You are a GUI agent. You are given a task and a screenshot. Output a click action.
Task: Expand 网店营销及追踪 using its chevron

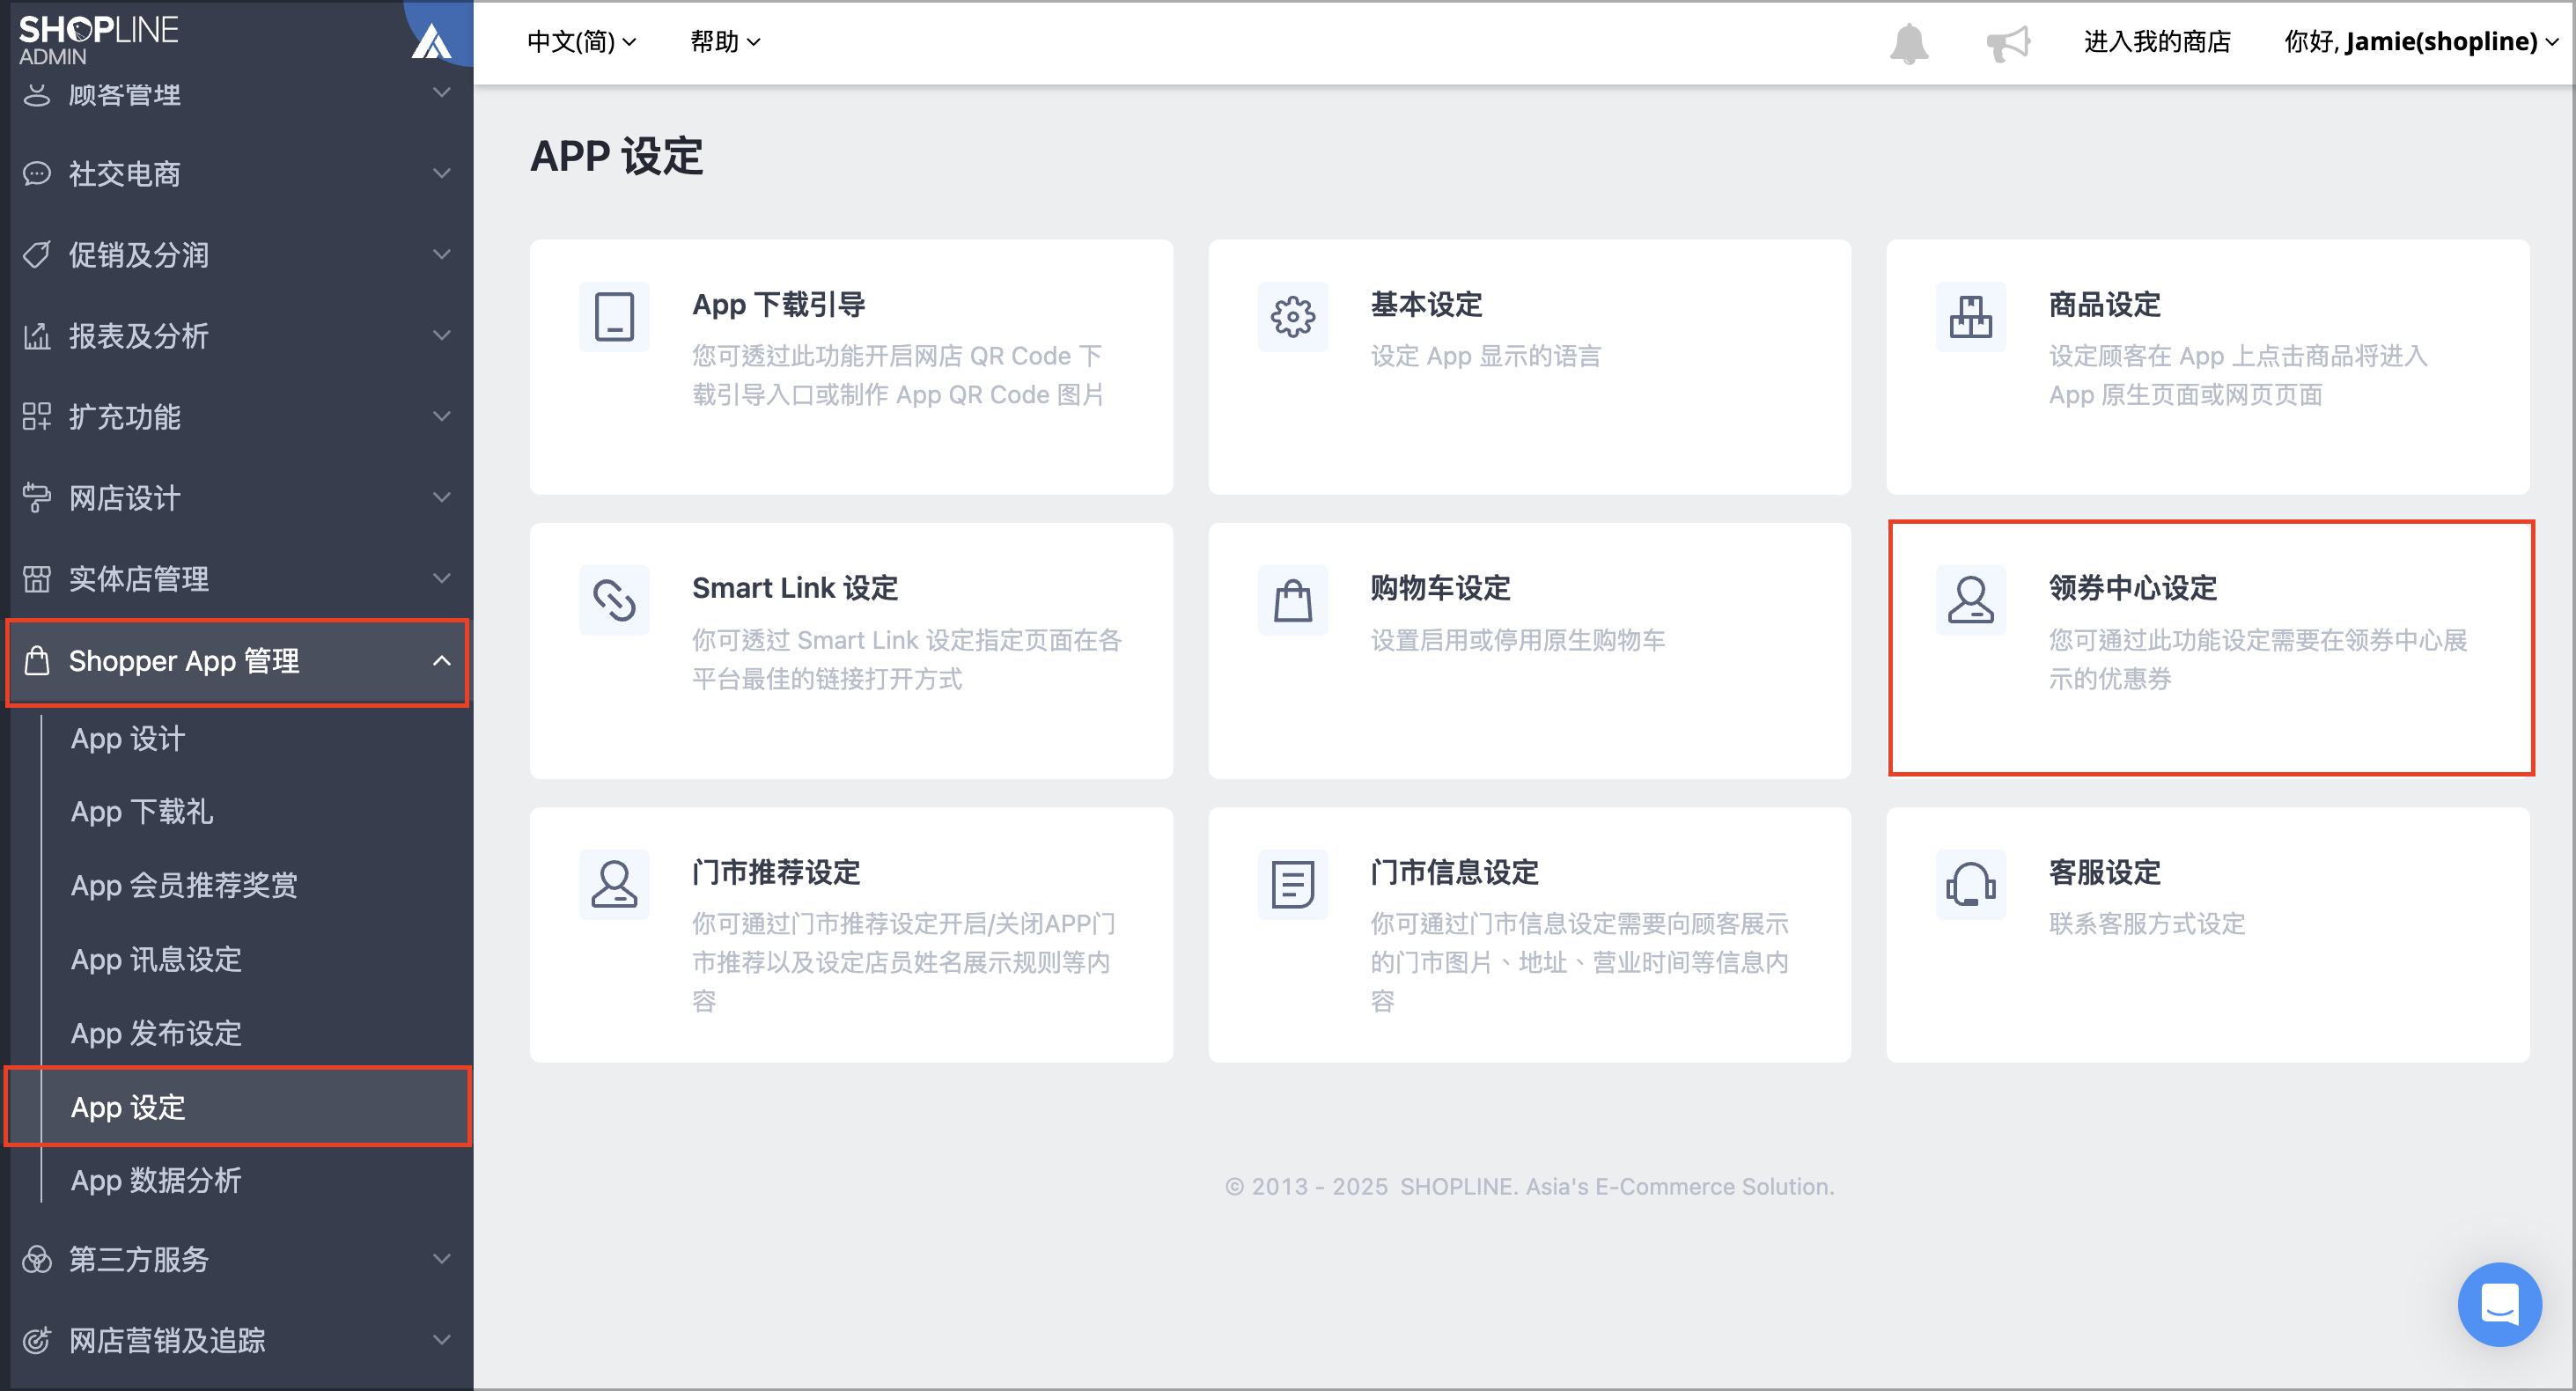point(441,1340)
